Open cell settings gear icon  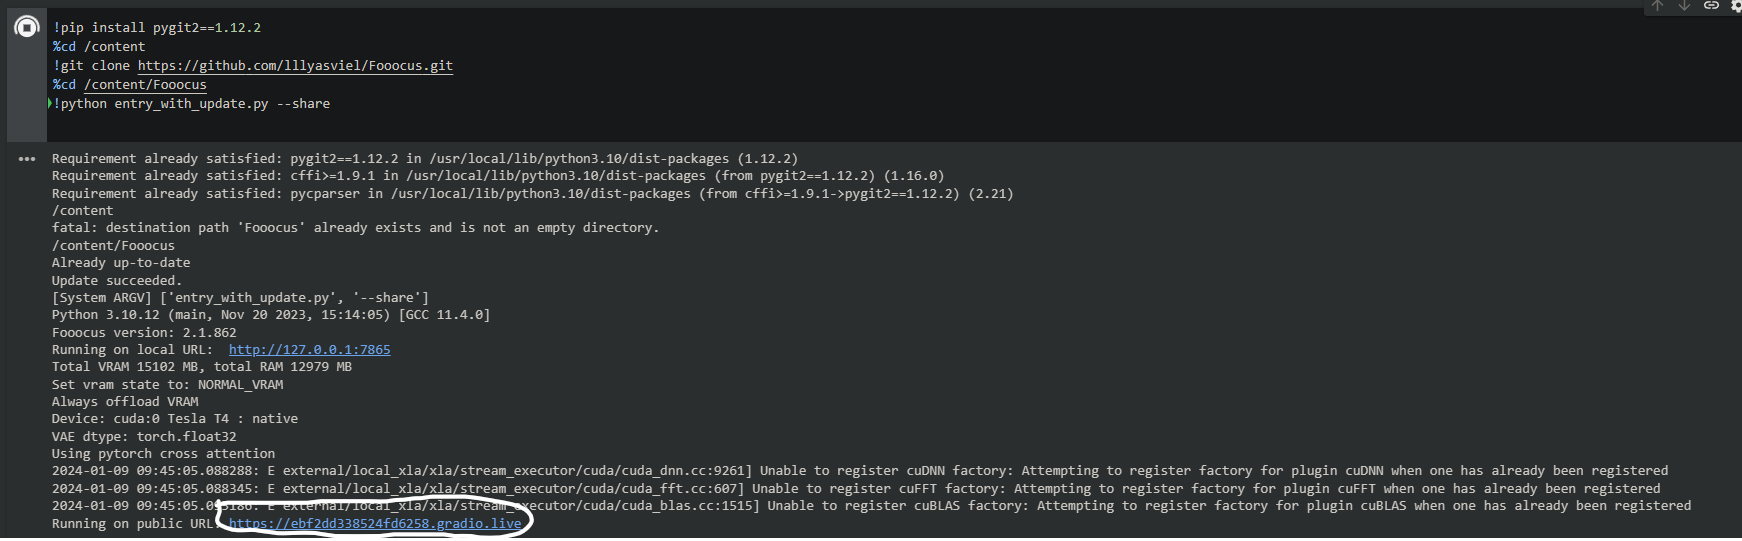tap(1736, 6)
